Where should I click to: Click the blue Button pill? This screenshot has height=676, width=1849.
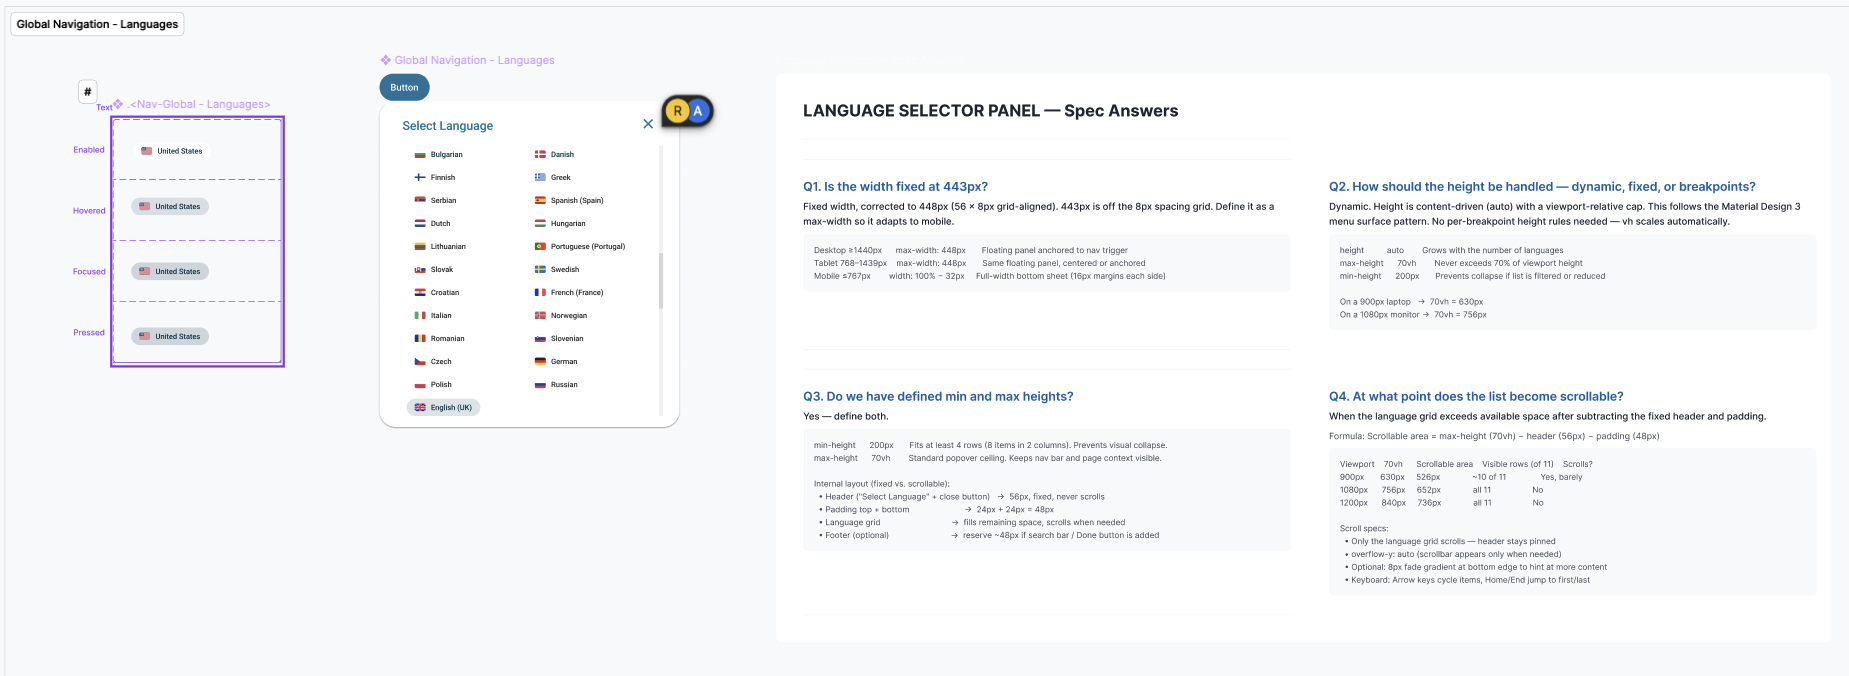pyautogui.click(x=404, y=88)
